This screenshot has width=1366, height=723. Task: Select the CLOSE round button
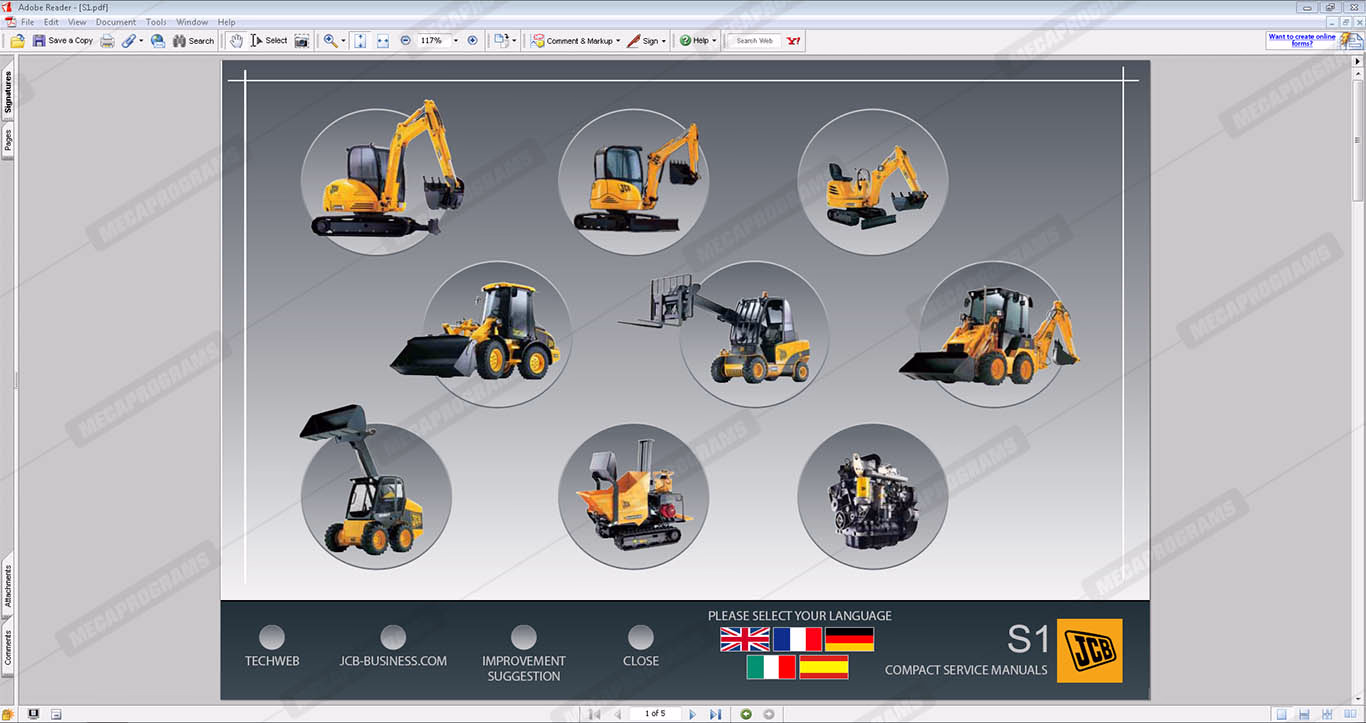click(x=641, y=637)
